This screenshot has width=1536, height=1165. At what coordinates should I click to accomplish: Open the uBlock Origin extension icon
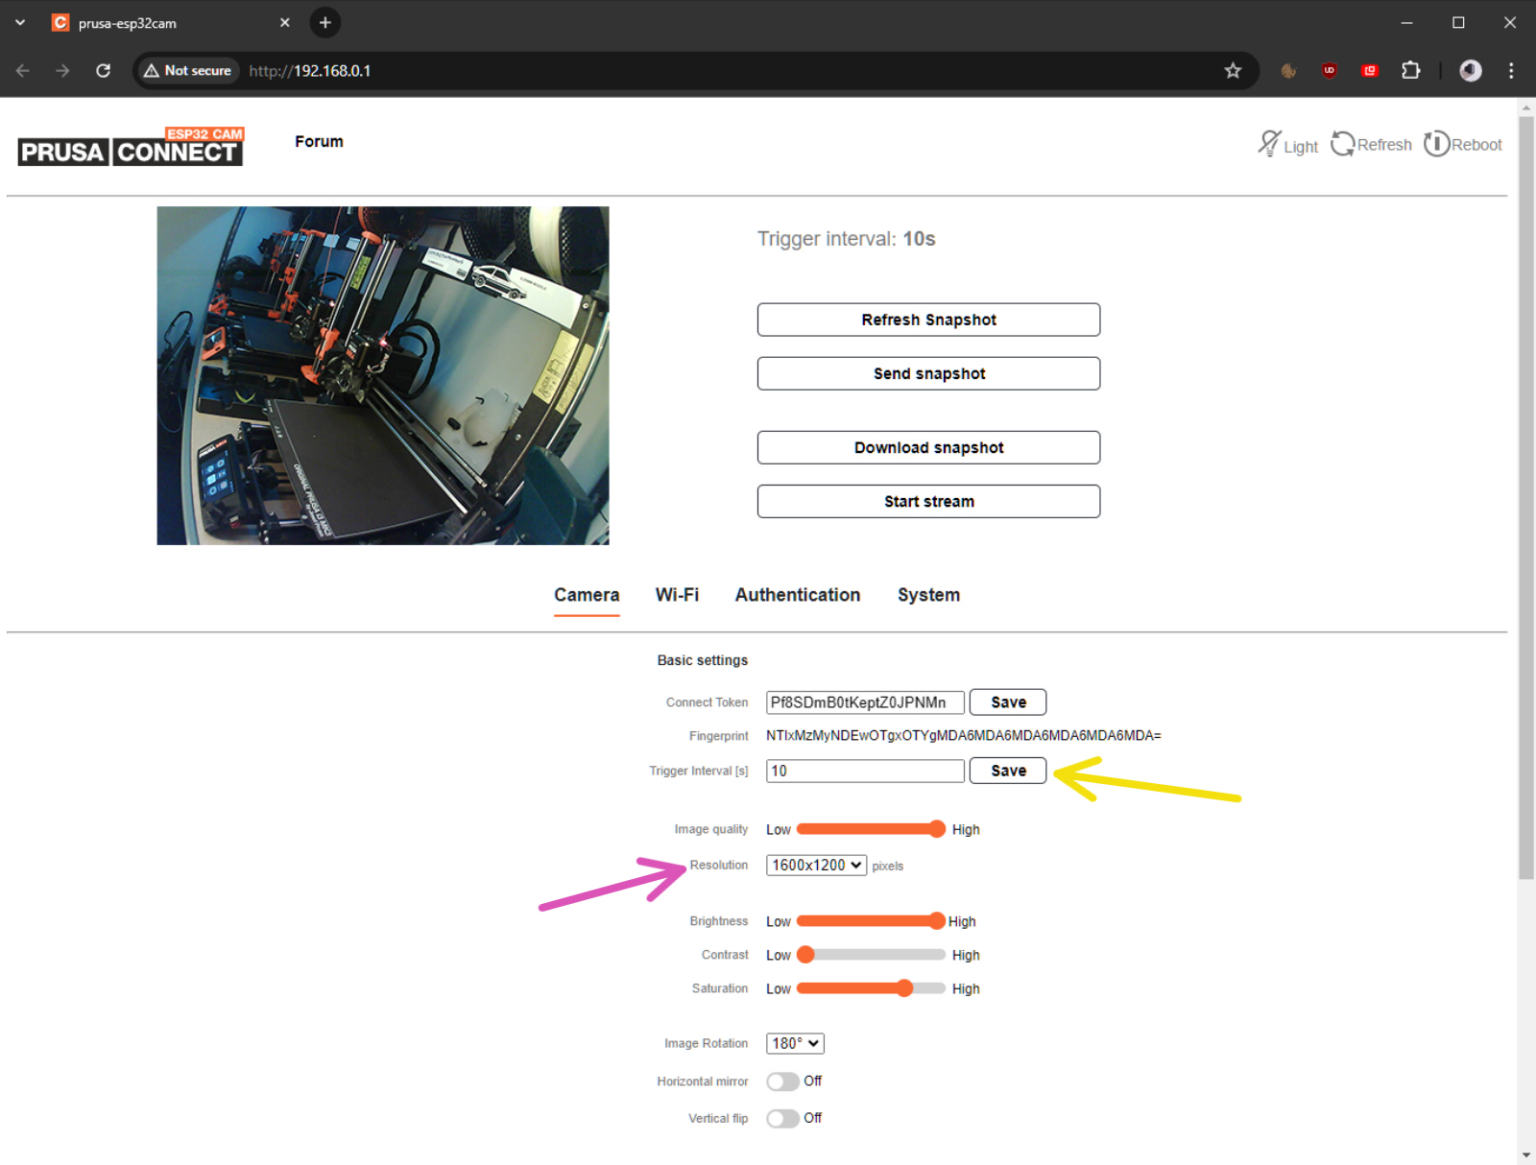tap(1329, 70)
